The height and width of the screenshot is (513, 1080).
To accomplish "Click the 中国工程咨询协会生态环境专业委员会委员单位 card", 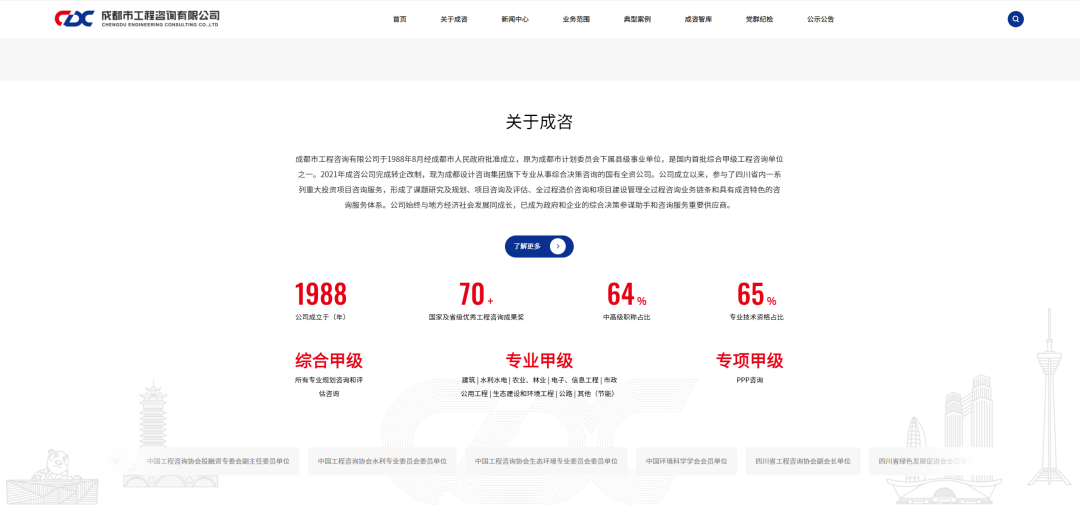I will point(546,461).
